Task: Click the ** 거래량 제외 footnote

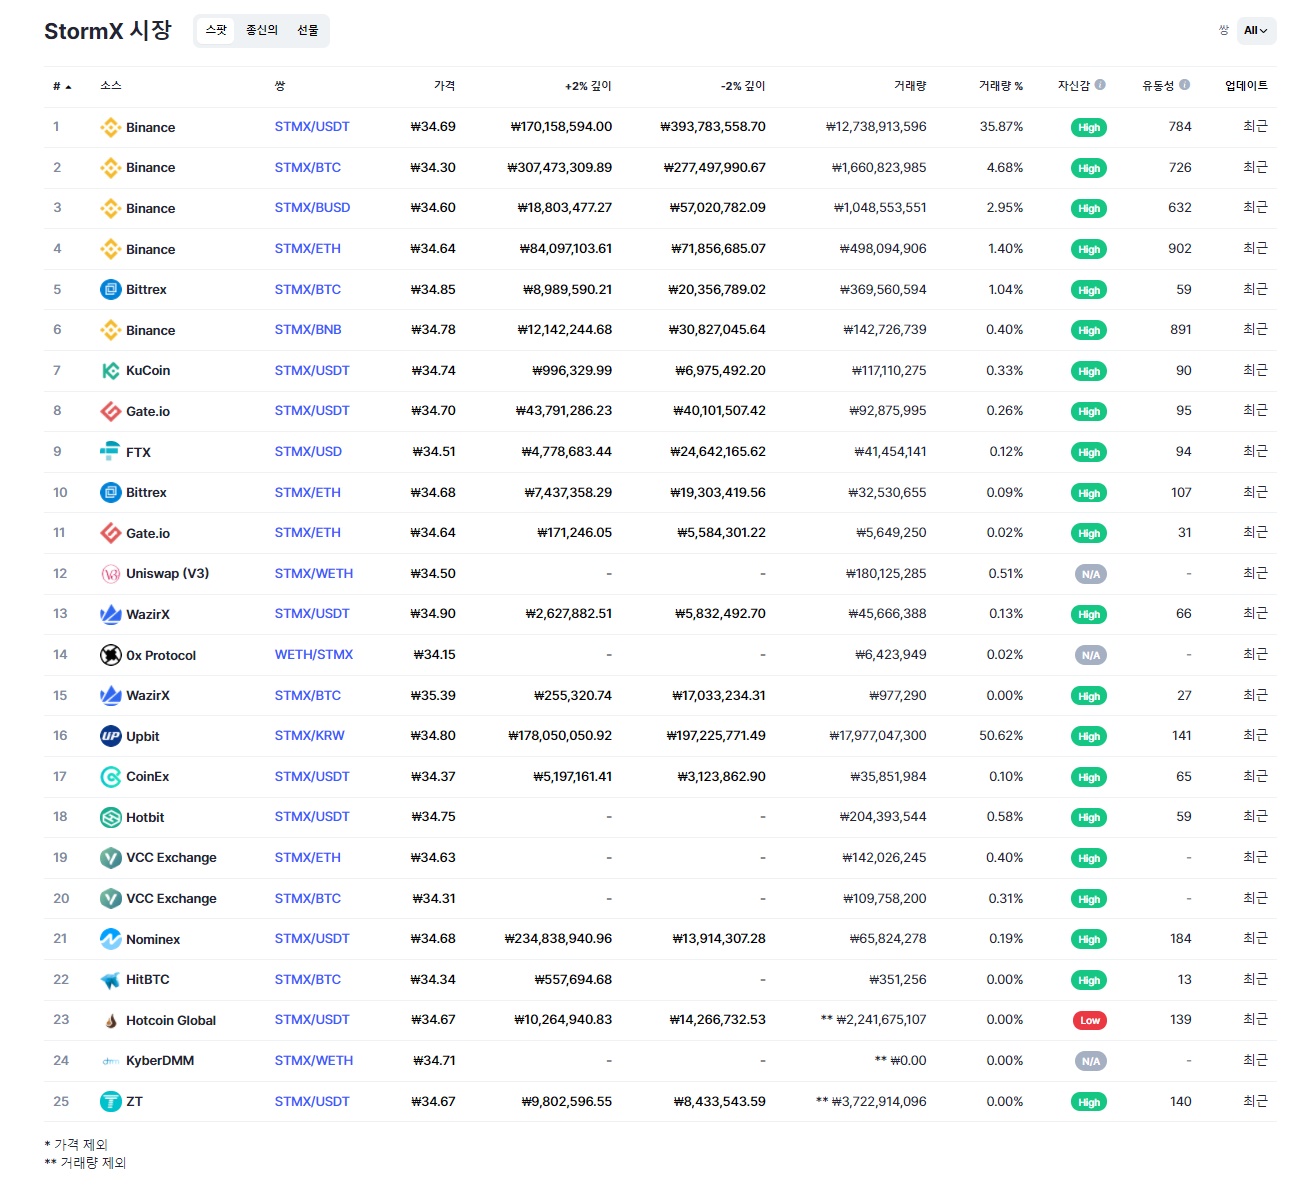Action: [x=85, y=1162]
